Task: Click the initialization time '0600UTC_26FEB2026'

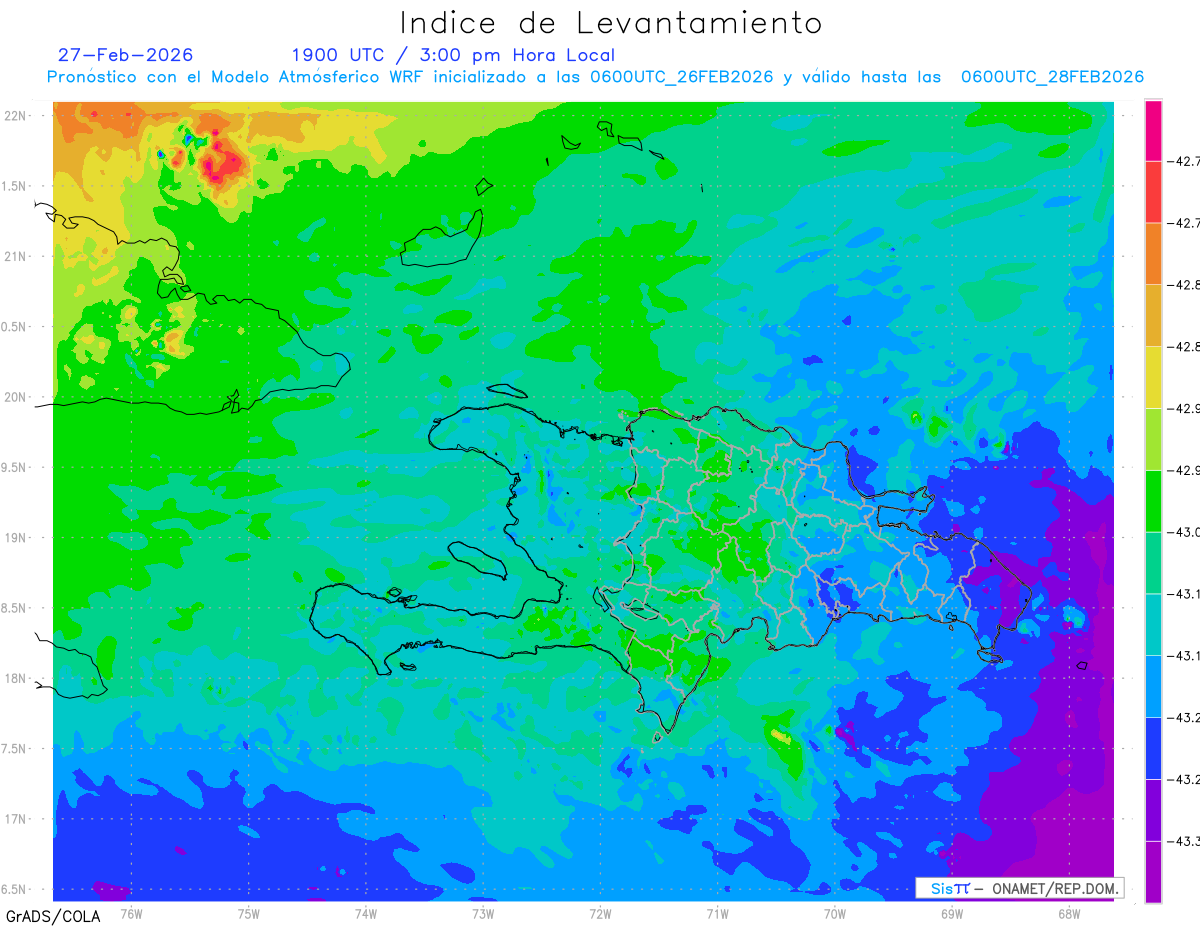Action: tap(682, 77)
